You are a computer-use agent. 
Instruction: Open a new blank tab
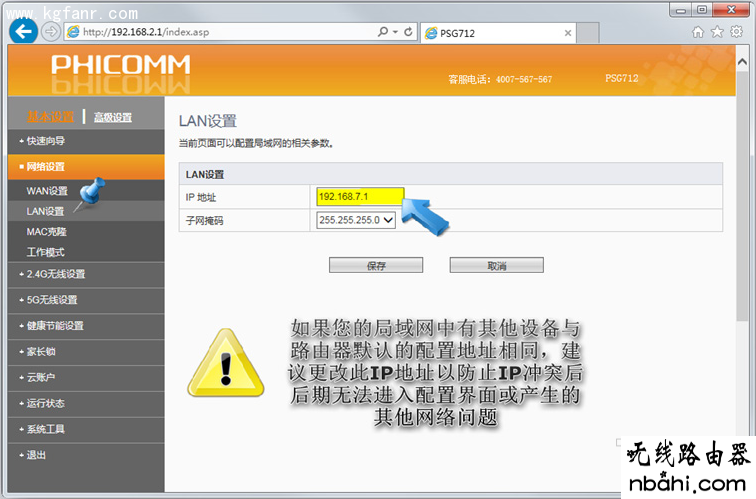pos(588,33)
